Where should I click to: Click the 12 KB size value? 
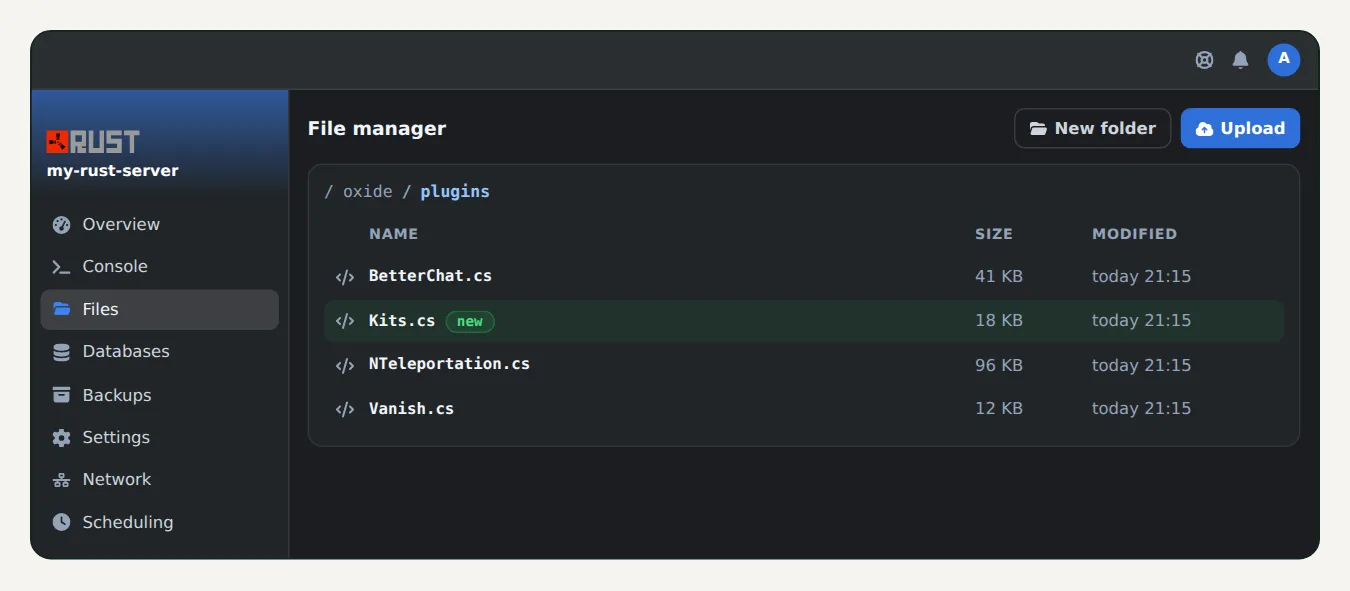pos(999,408)
